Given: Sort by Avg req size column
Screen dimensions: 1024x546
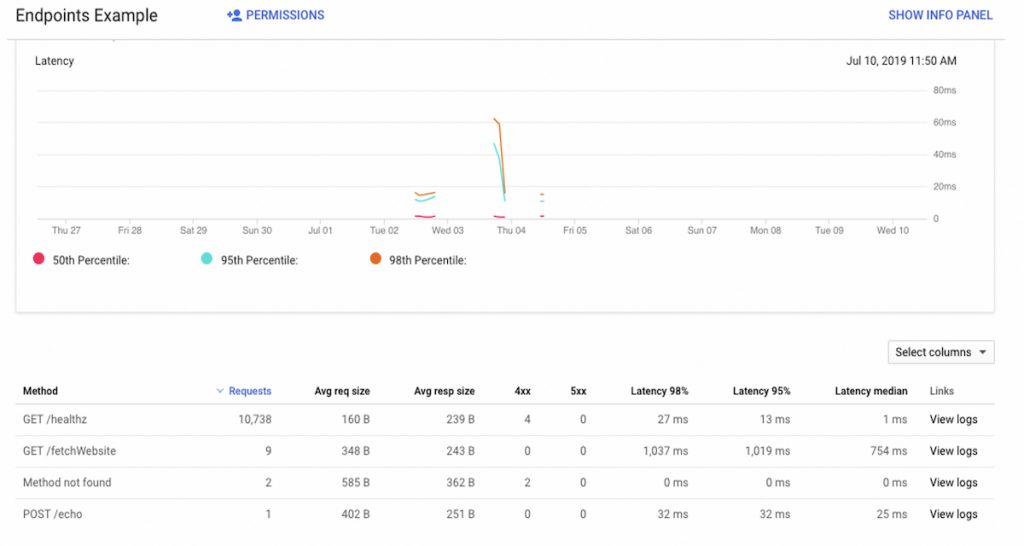Looking at the screenshot, I should tap(342, 391).
